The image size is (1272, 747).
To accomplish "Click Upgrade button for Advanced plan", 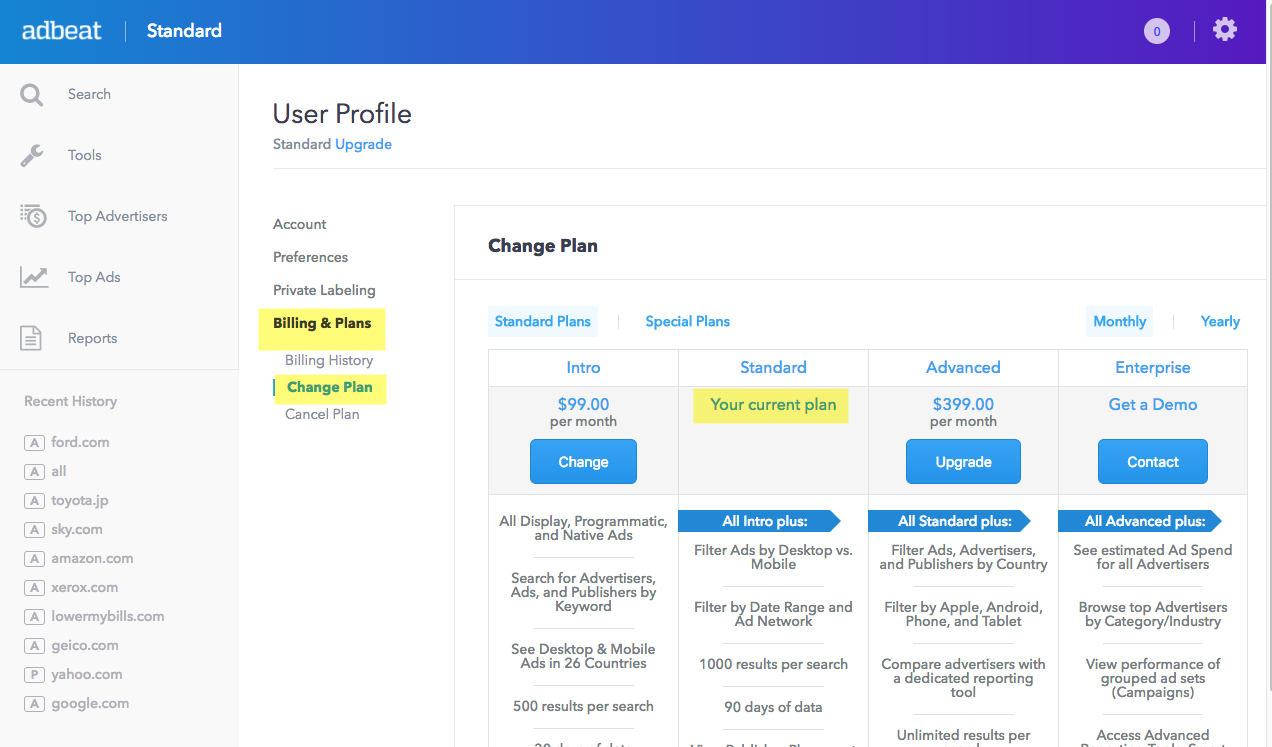I will pyautogui.click(x=963, y=462).
